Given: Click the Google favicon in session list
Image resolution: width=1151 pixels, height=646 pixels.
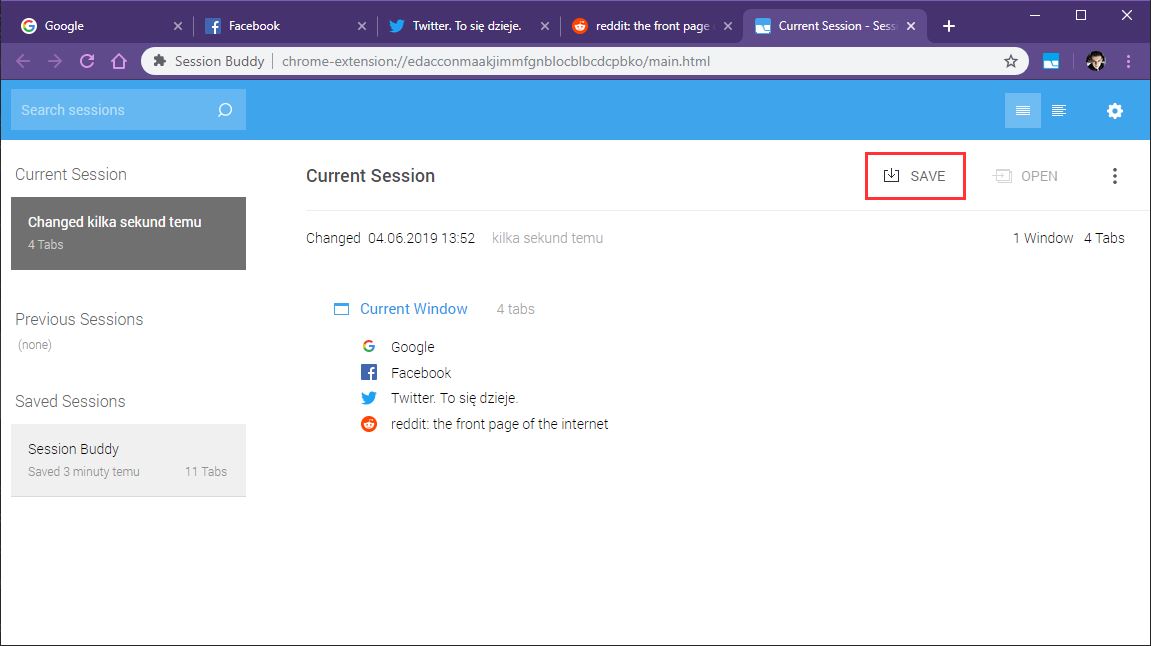Looking at the screenshot, I should (x=368, y=346).
